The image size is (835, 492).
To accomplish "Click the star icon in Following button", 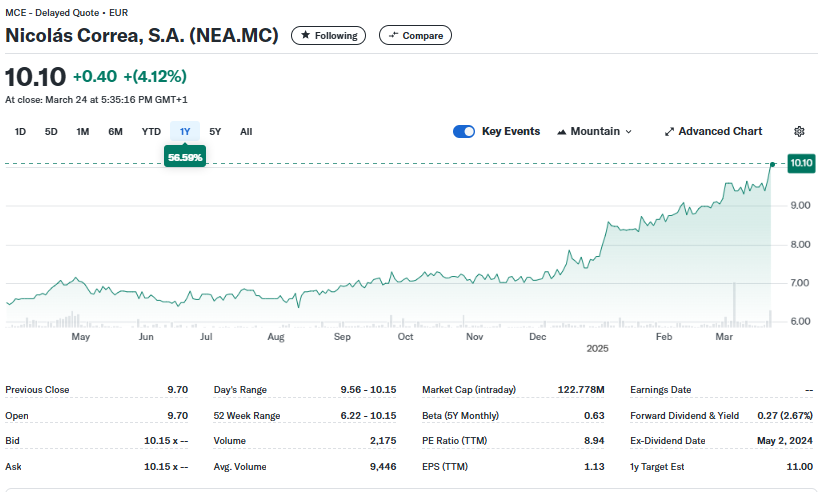I will coord(305,35).
